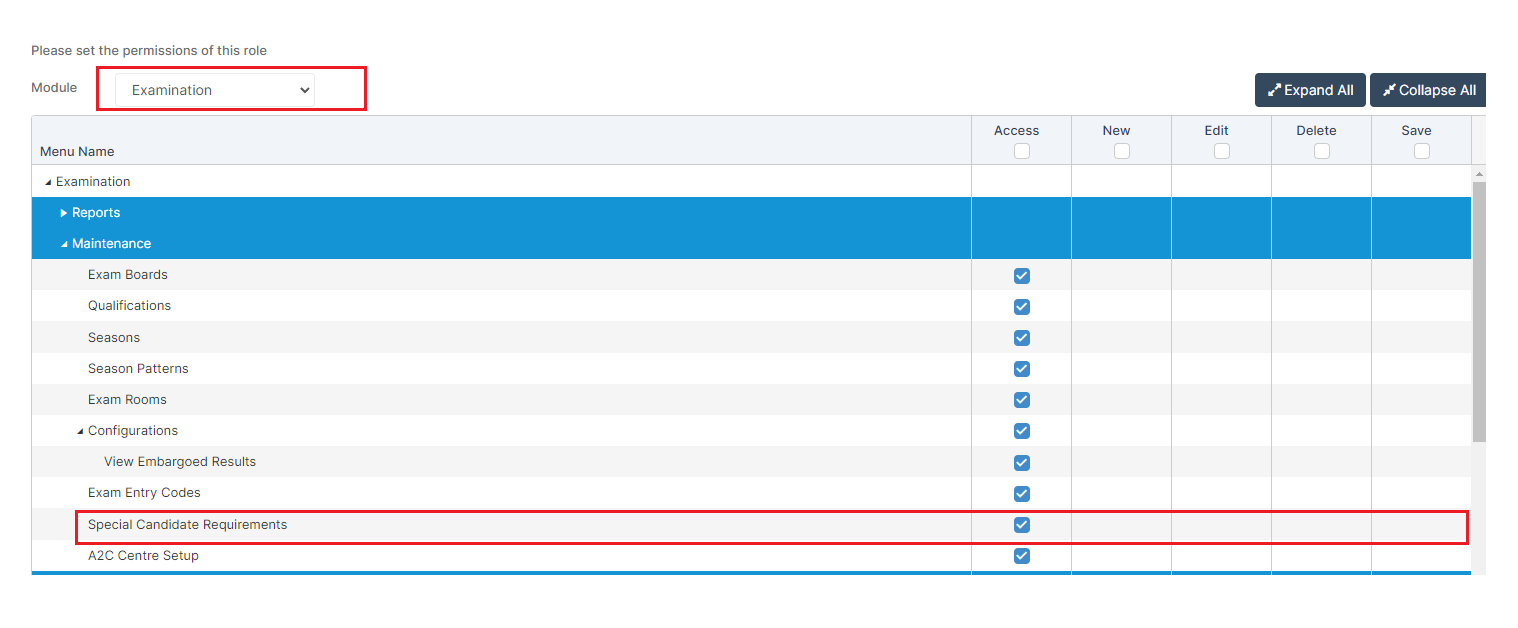Screen dimensions: 1518x628
Task: Uncheck Access for Season Patterns
Action: pyautogui.click(x=1022, y=369)
